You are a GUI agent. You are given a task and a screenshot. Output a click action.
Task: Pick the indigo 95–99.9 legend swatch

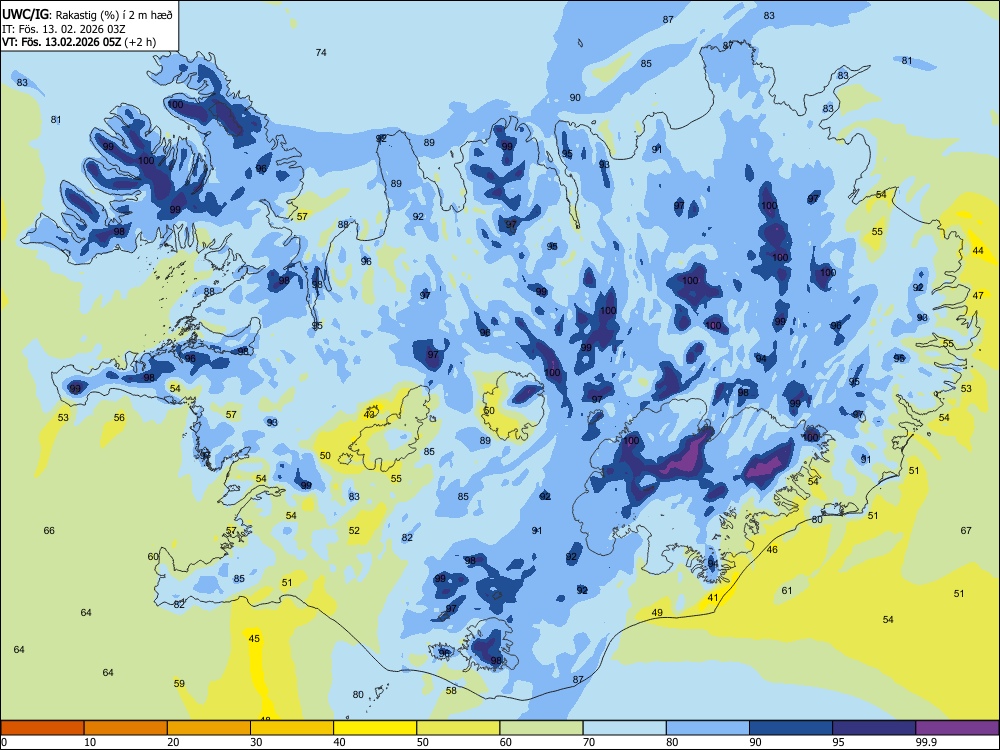tap(874, 728)
